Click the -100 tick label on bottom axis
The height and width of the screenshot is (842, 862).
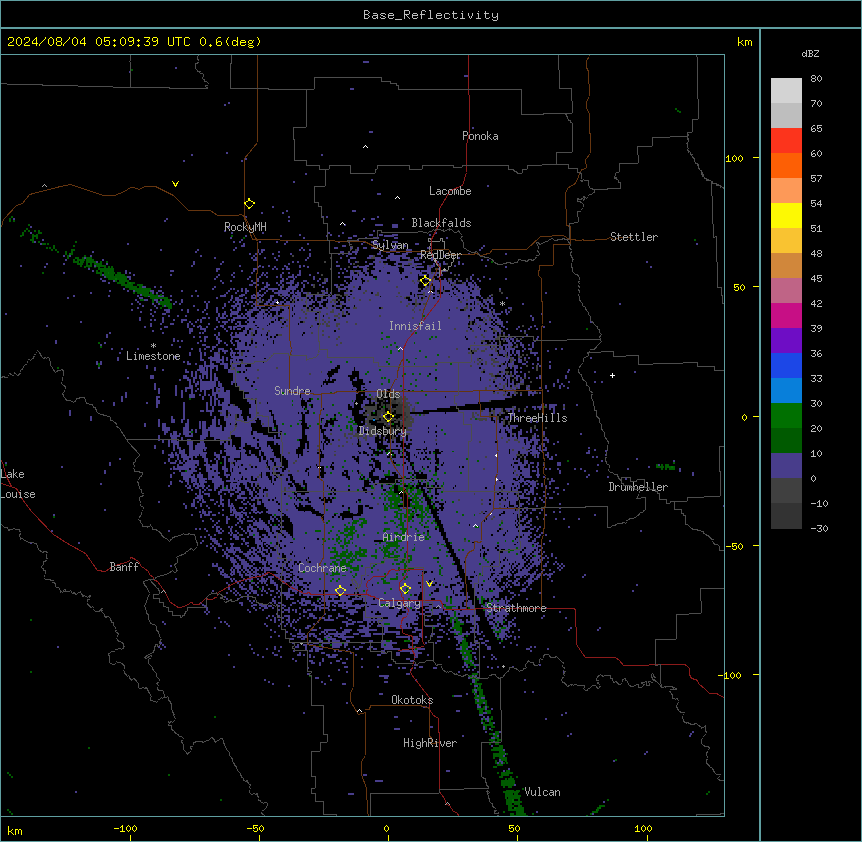pos(125,828)
